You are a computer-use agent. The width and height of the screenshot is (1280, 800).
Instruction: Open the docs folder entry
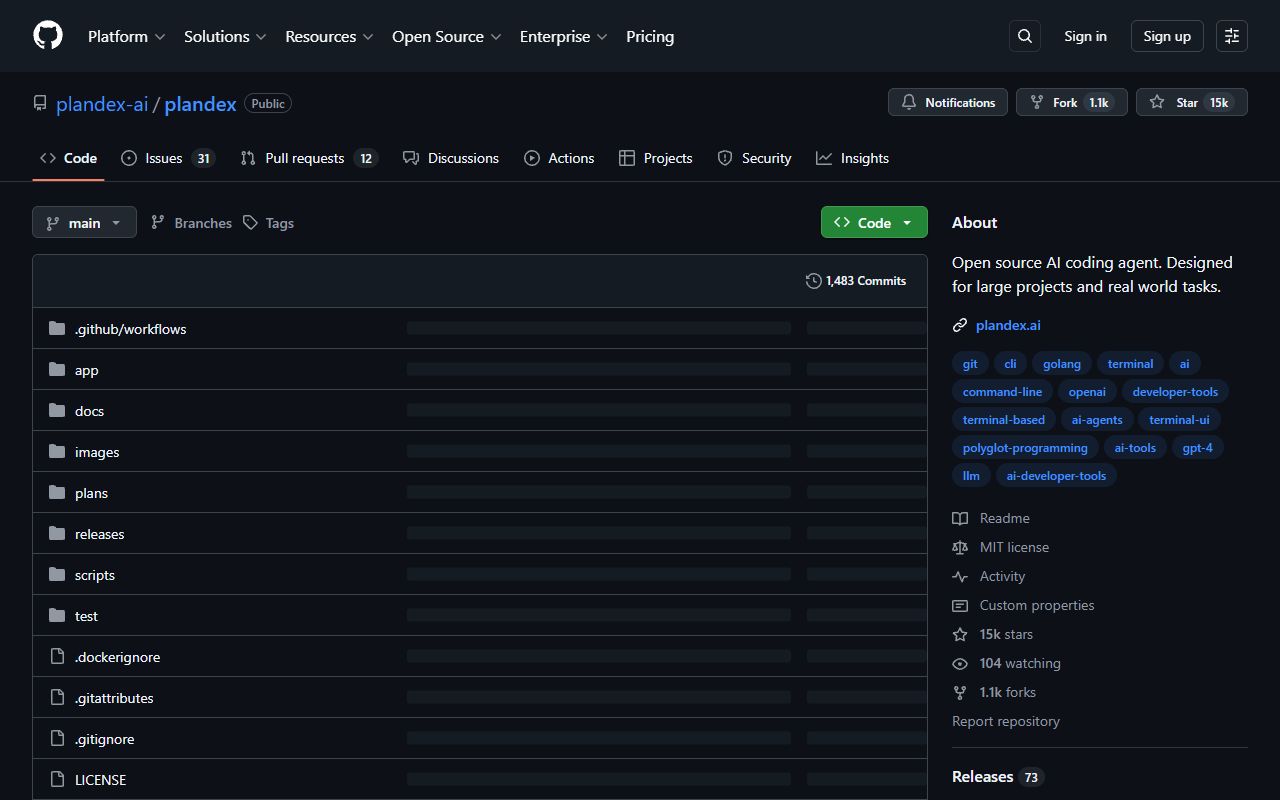[x=89, y=410]
